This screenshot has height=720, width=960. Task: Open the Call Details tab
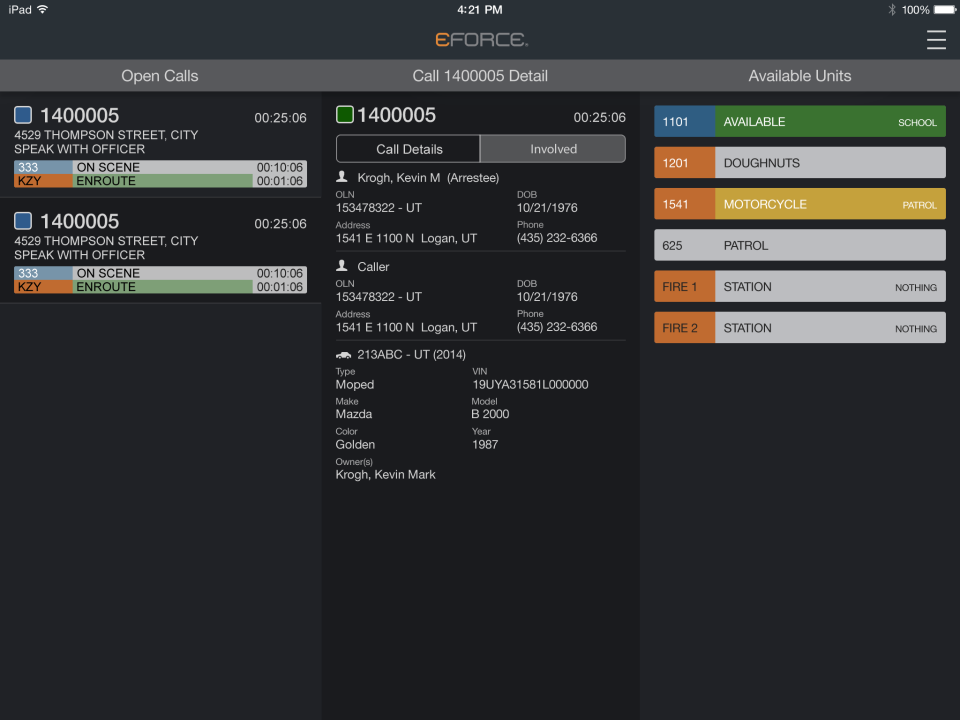[408, 148]
